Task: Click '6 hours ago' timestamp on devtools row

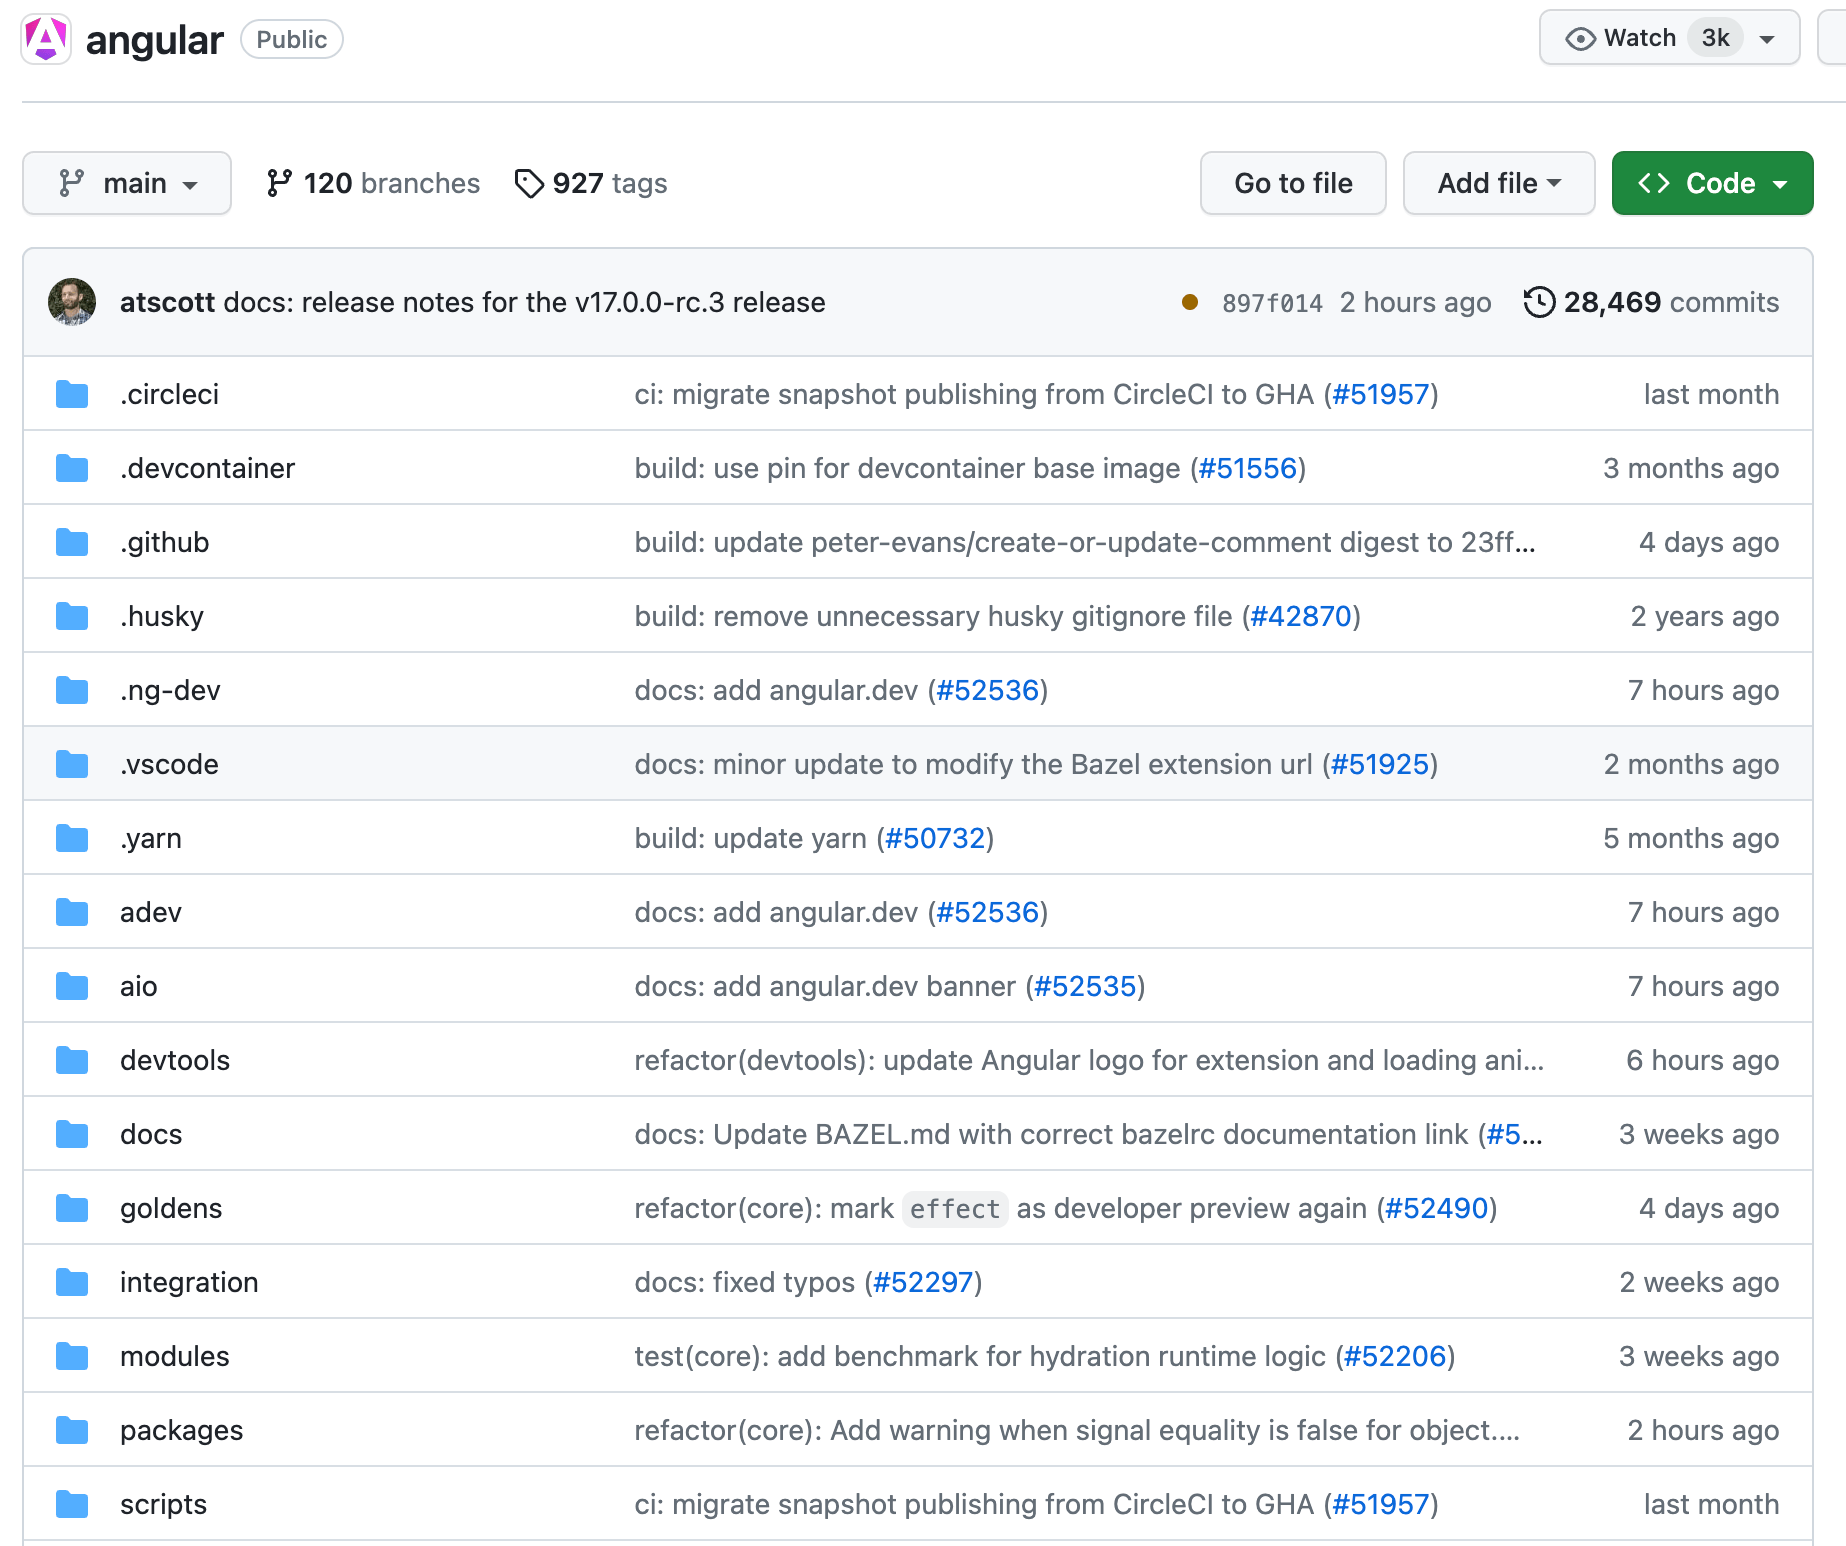Action: tap(1703, 1060)
